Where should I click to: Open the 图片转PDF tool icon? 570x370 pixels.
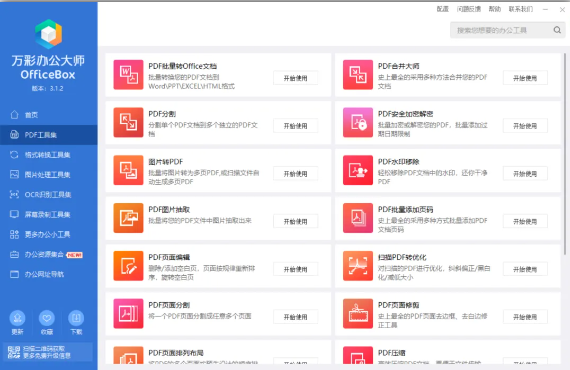128,170
